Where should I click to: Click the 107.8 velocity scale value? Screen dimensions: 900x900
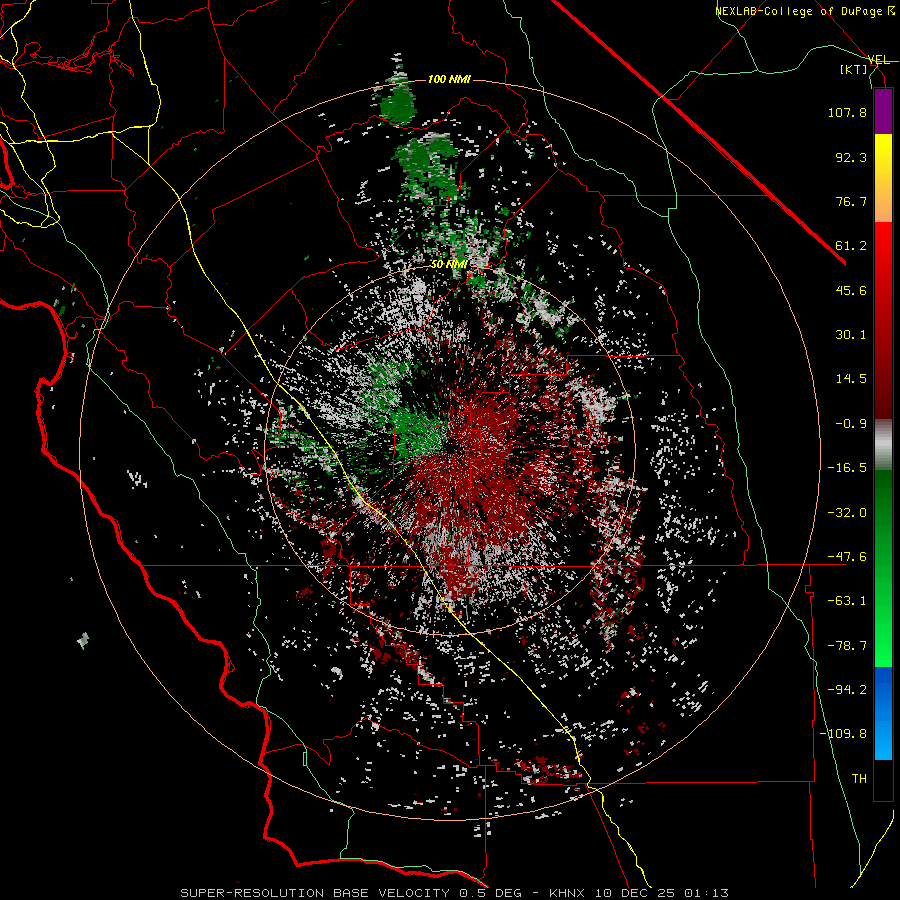point(847,112)
